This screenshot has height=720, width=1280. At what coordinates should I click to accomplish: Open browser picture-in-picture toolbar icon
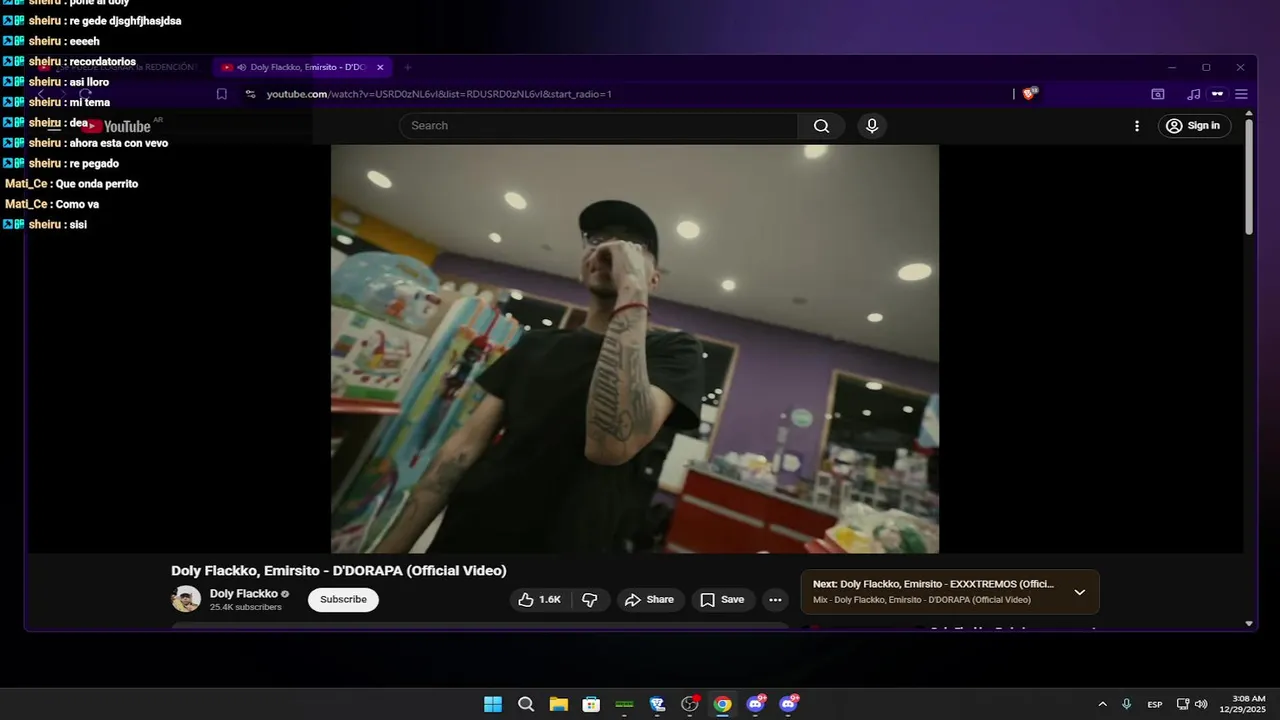[x=1158, y=94]
